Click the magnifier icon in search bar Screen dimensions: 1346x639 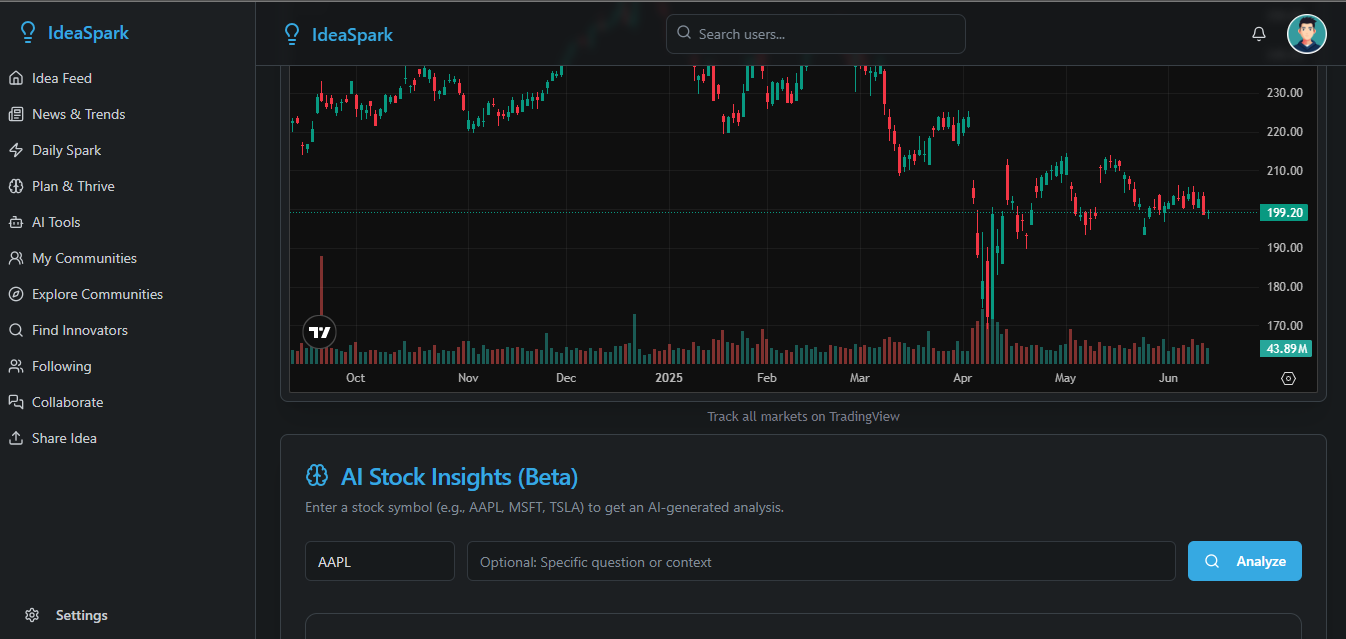pyautogui.click(x=684, y=33)
